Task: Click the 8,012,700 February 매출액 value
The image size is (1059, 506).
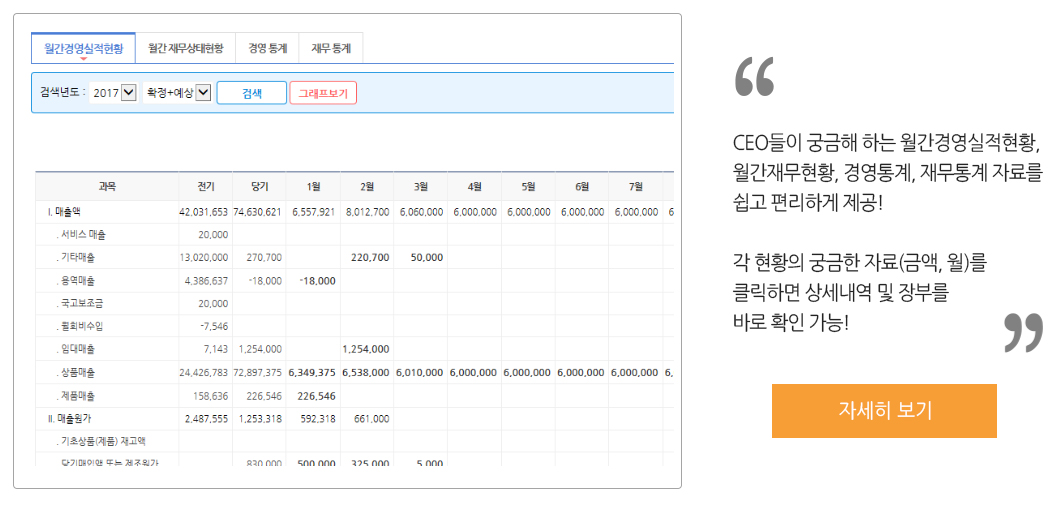Action: [x=367, y=212]
